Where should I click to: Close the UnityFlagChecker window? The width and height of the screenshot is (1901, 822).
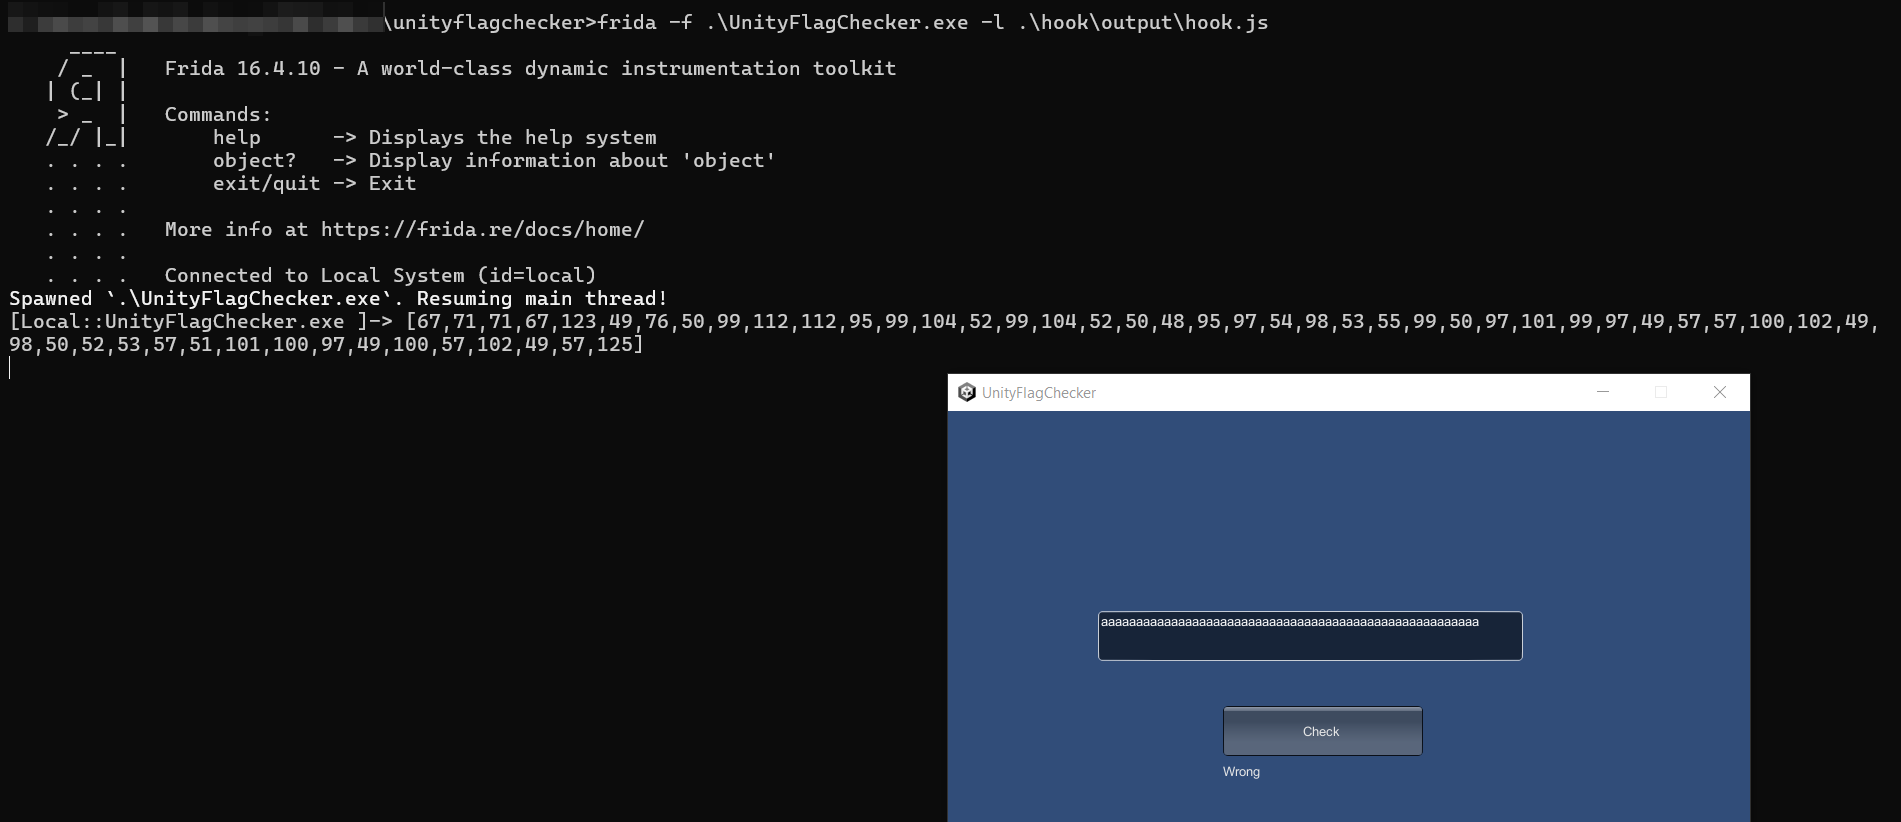point(1720,392)
